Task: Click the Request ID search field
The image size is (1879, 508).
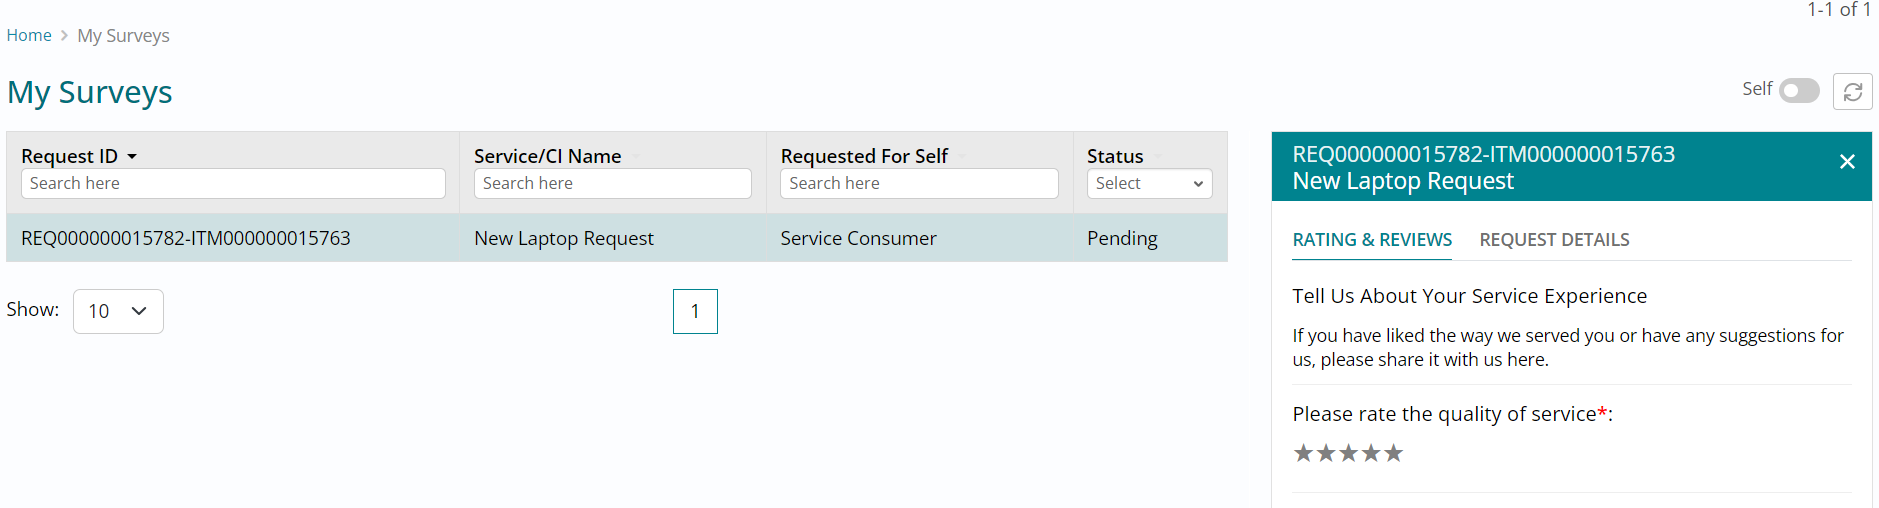Action: point(233,184)
